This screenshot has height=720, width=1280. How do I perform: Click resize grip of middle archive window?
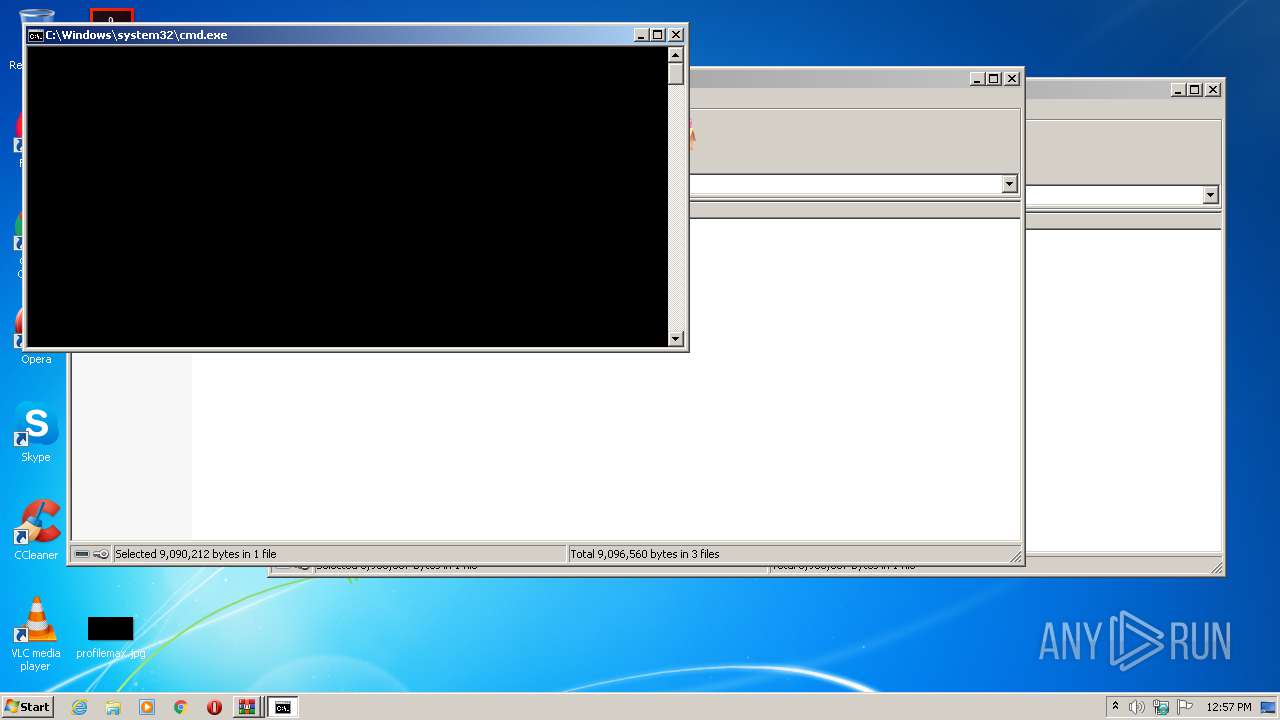pos(1015,556)
